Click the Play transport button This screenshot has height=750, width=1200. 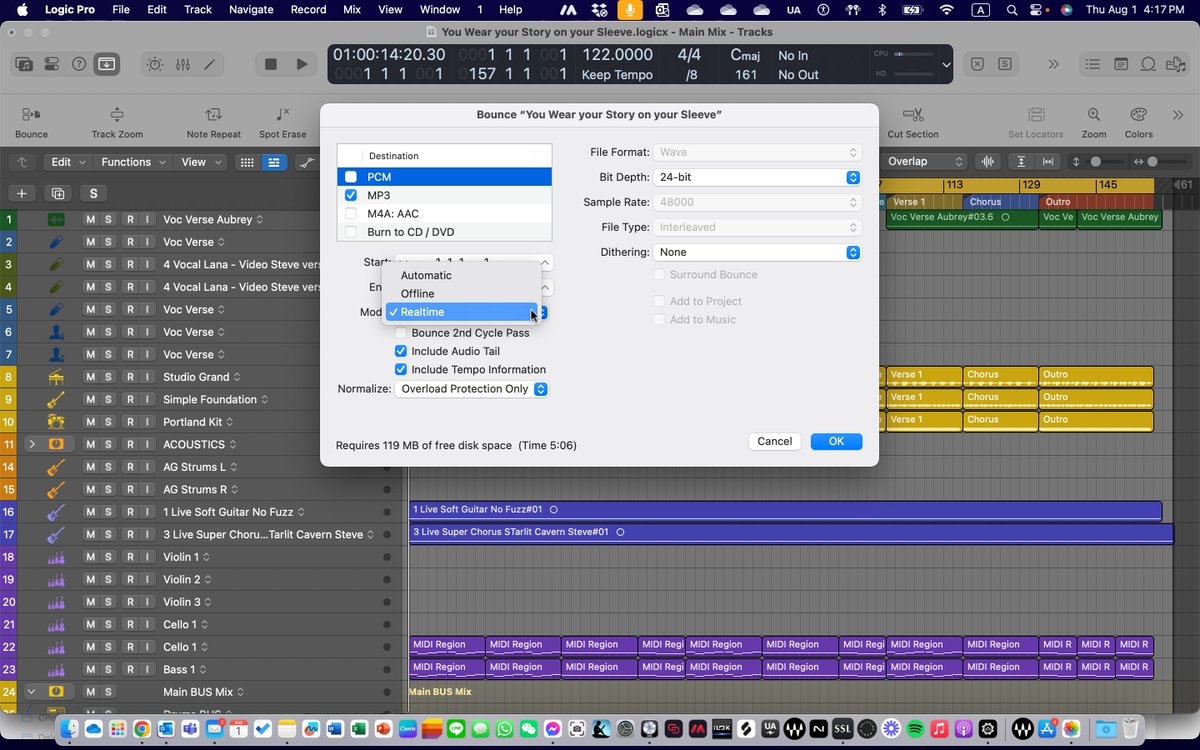pos(302,64)
